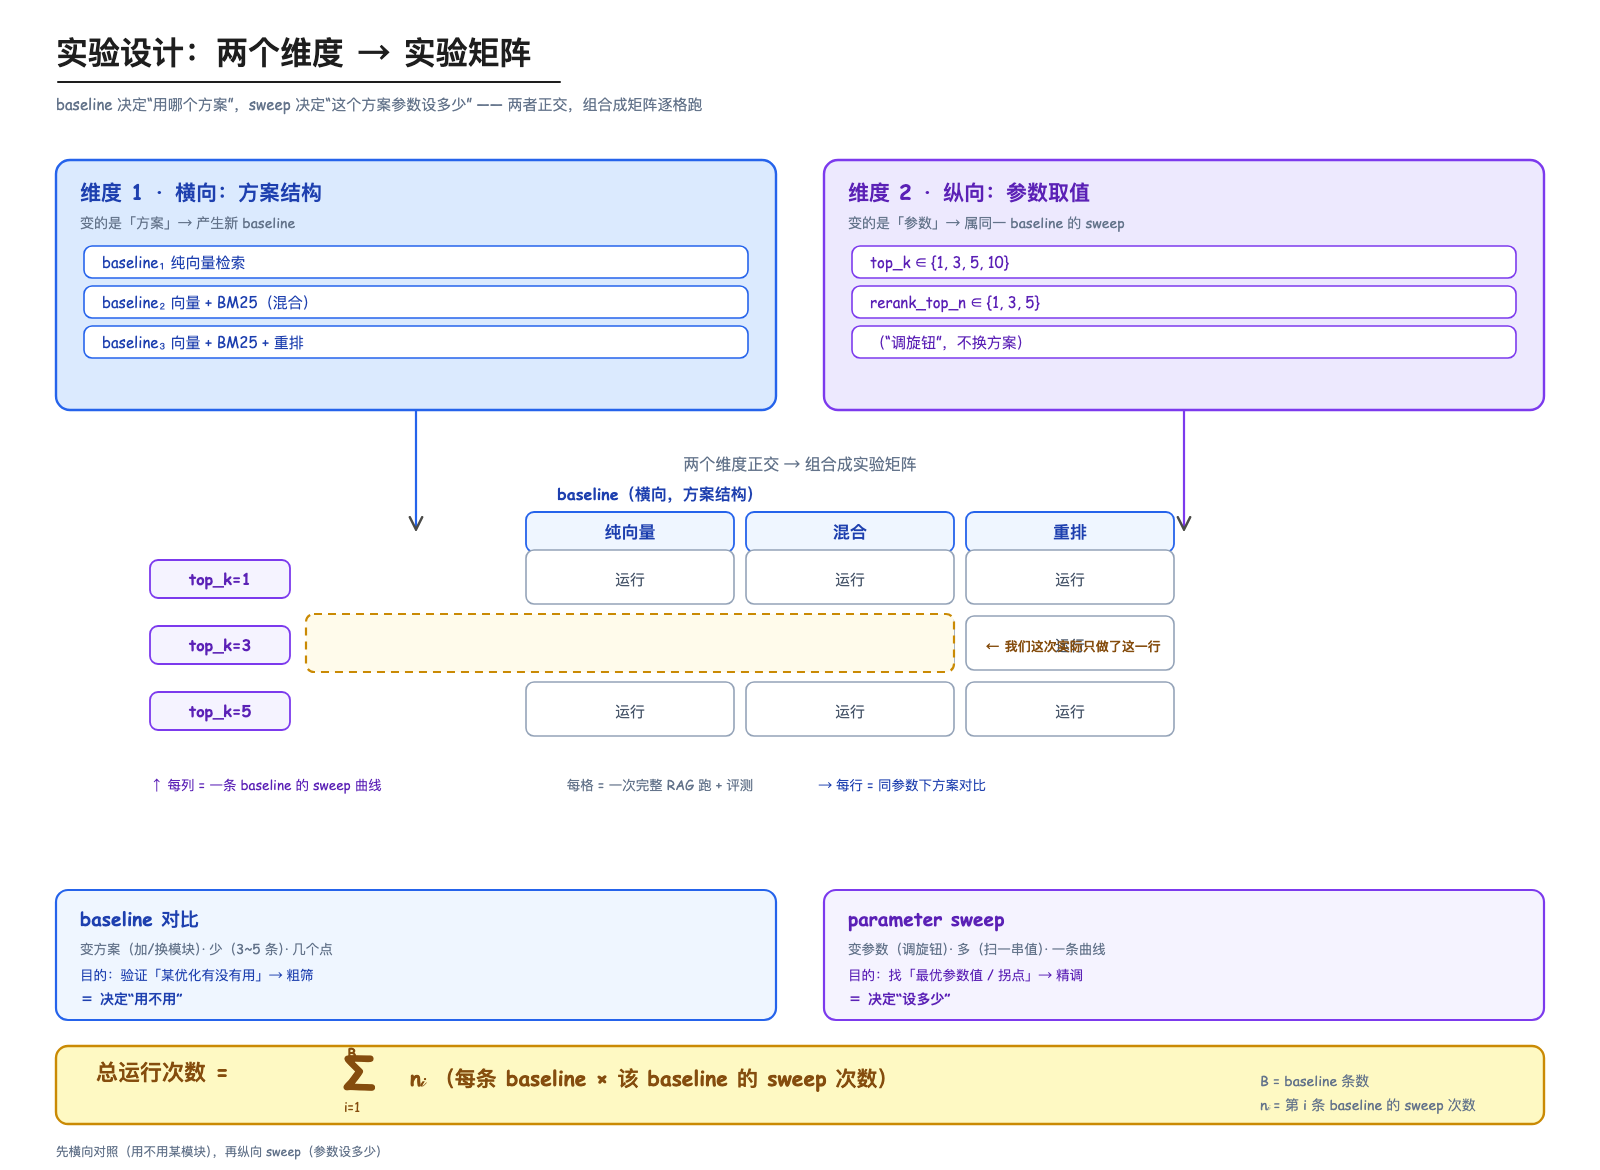Select the 运行 cell for 重排 at top_k=5
This screenshot has height=1170, width=1600.
tap(1070, 709)
